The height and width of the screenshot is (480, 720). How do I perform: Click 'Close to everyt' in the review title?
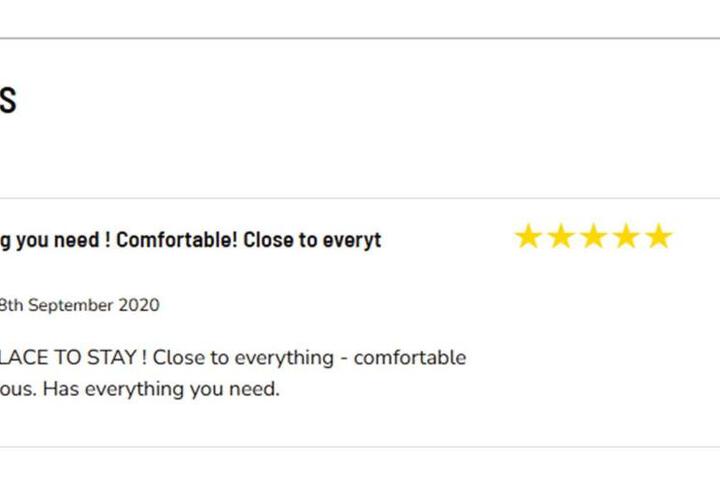(x=312, y=240)
